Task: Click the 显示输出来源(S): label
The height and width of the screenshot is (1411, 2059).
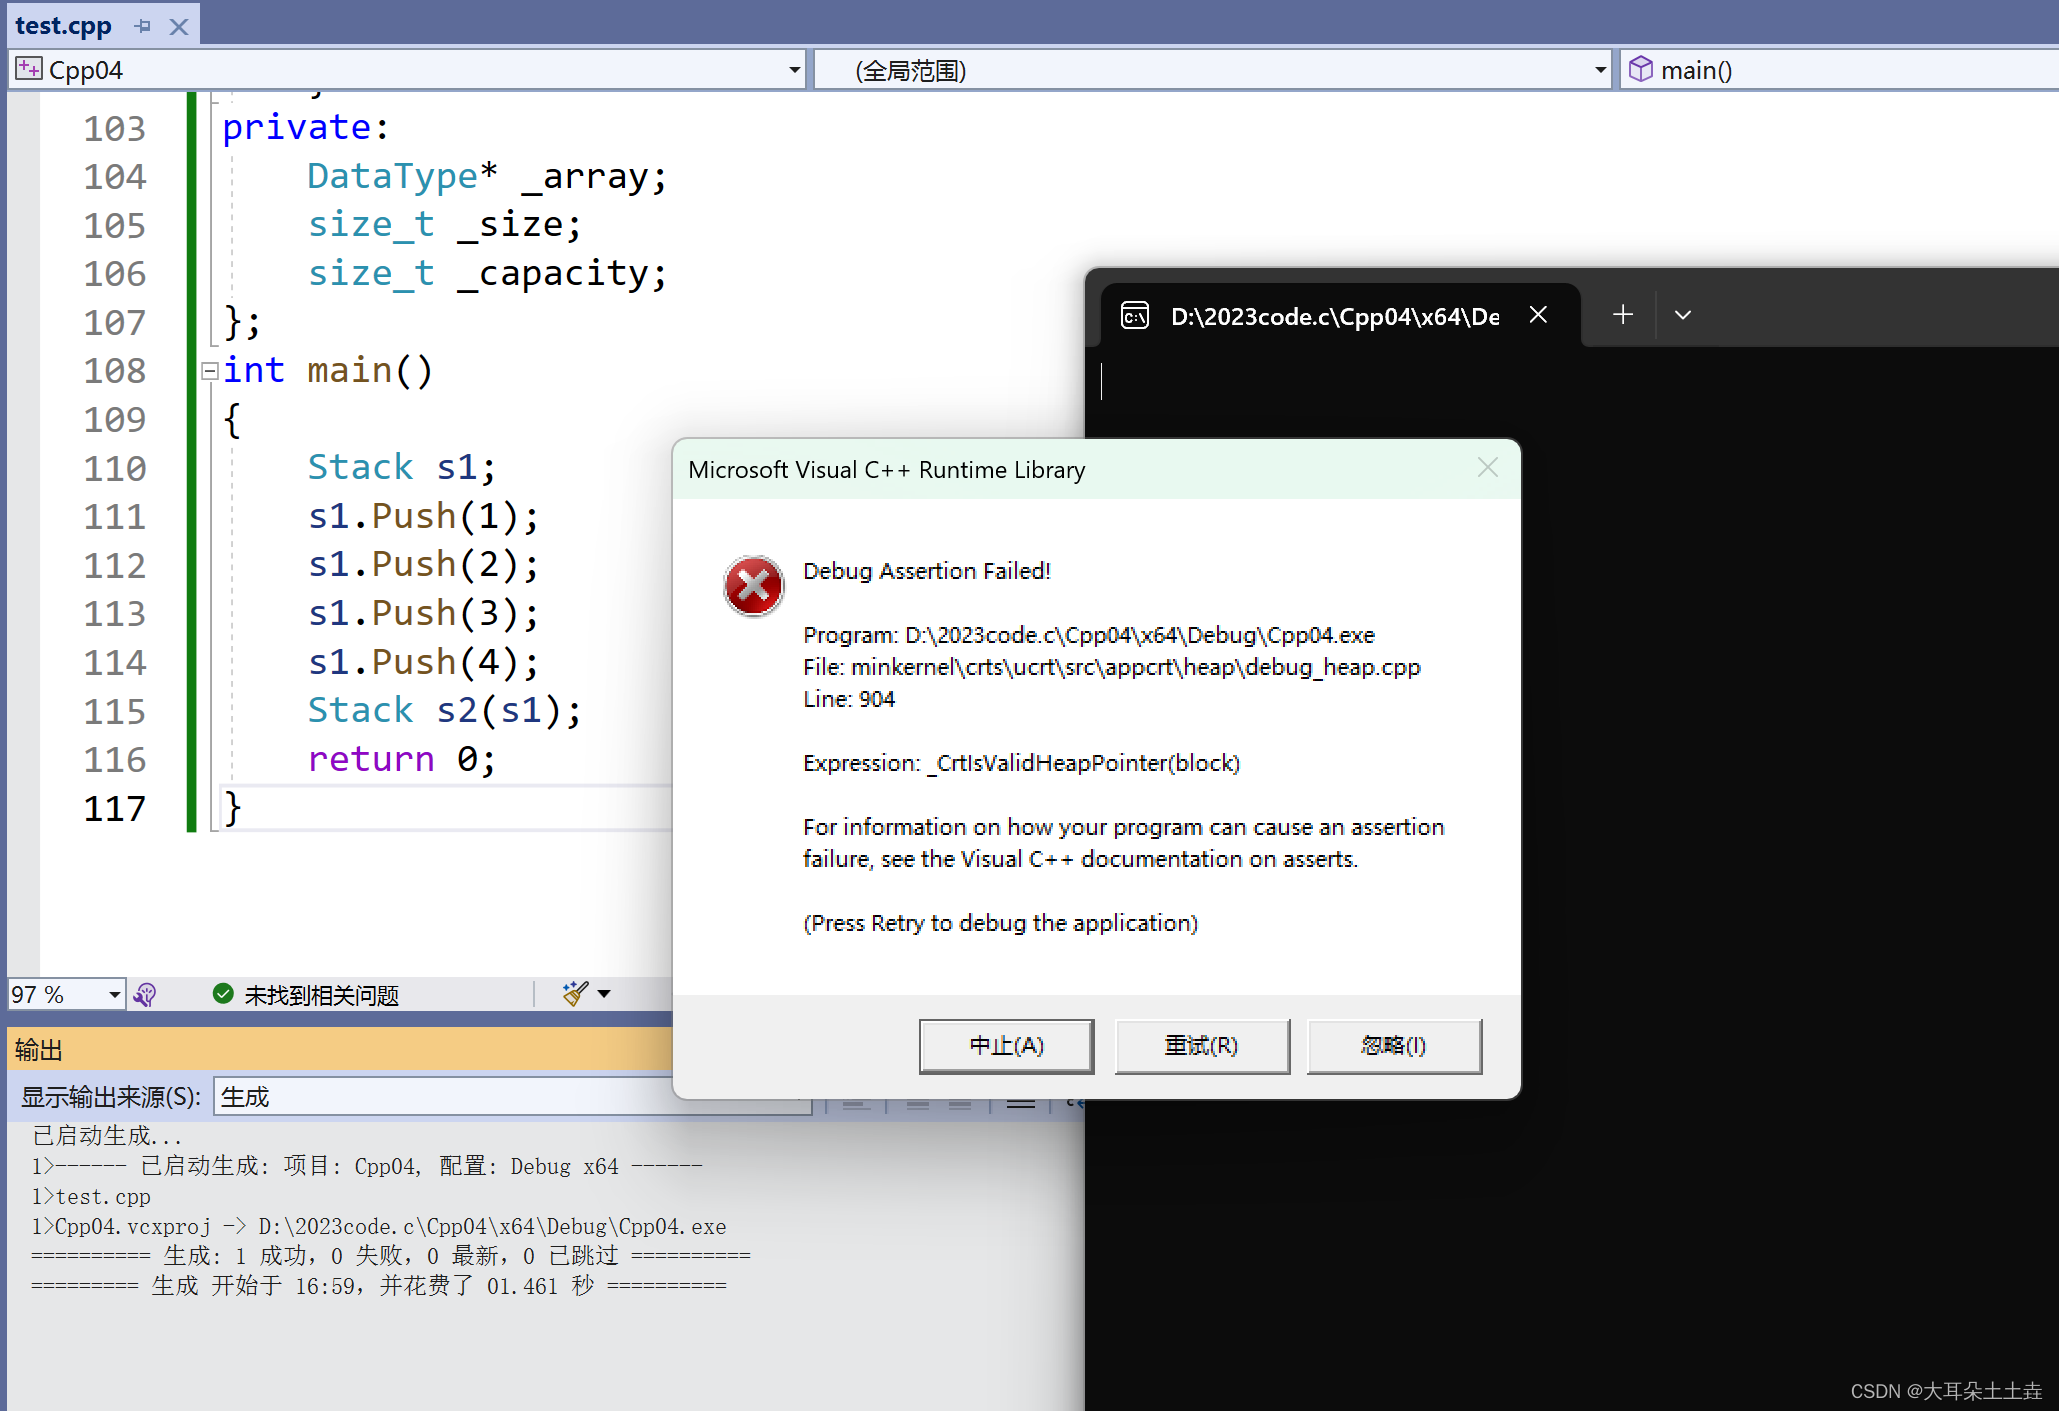Action: coord(111,1097)
